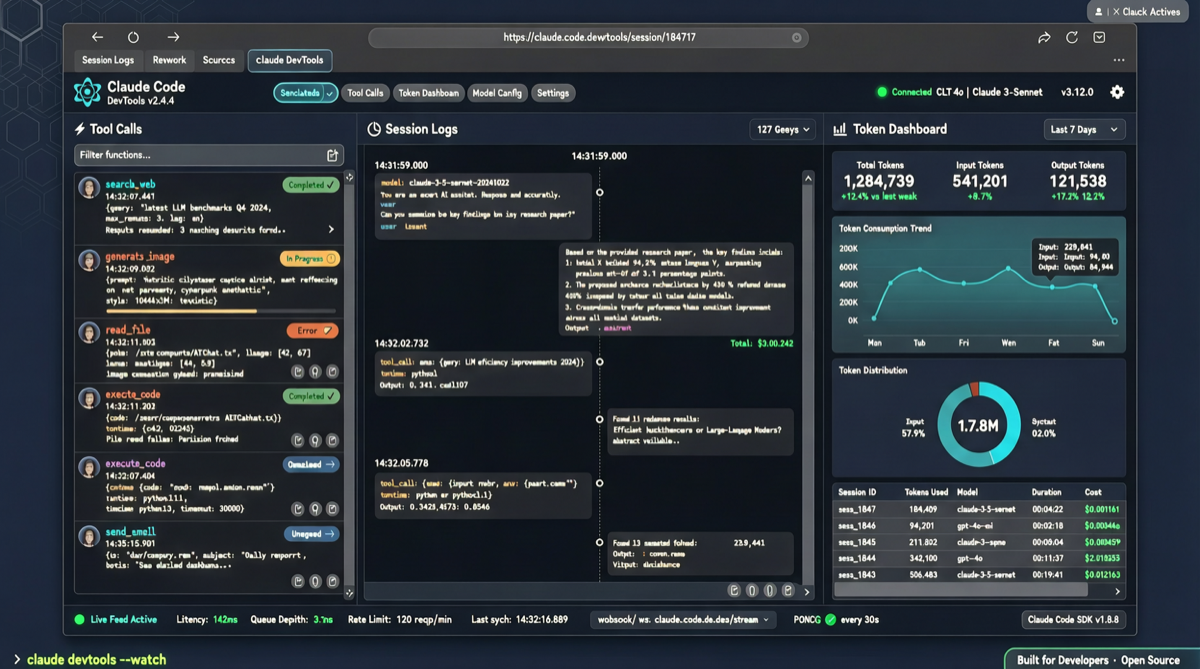Toggle the Senclateds switch with checkmark
The width and height of the screenshot is (1200, 669).
305,92
